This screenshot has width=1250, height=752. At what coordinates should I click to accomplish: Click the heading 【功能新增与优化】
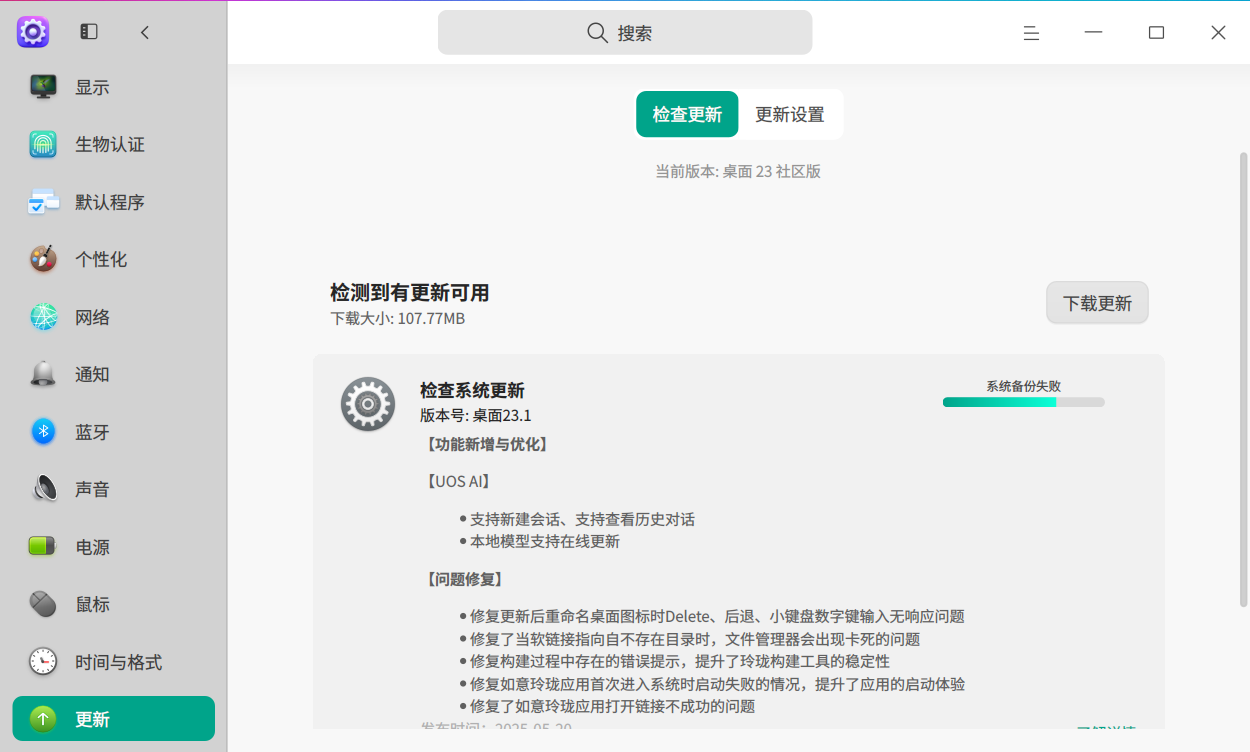486,444
